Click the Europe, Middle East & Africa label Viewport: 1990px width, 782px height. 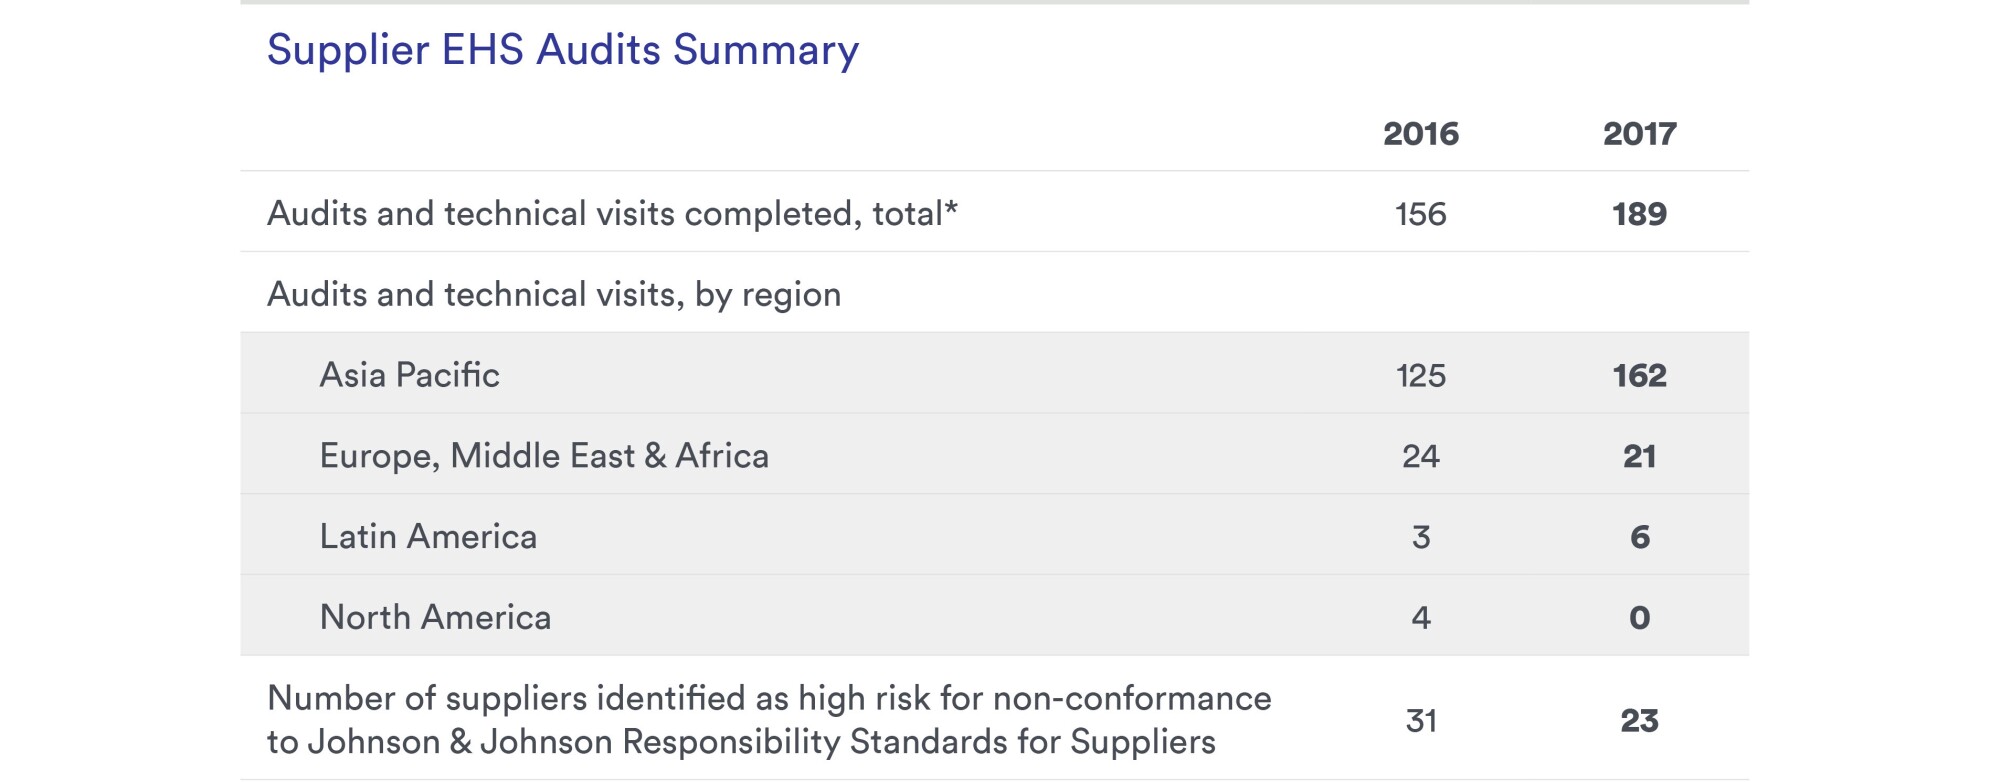coord(544,456)
